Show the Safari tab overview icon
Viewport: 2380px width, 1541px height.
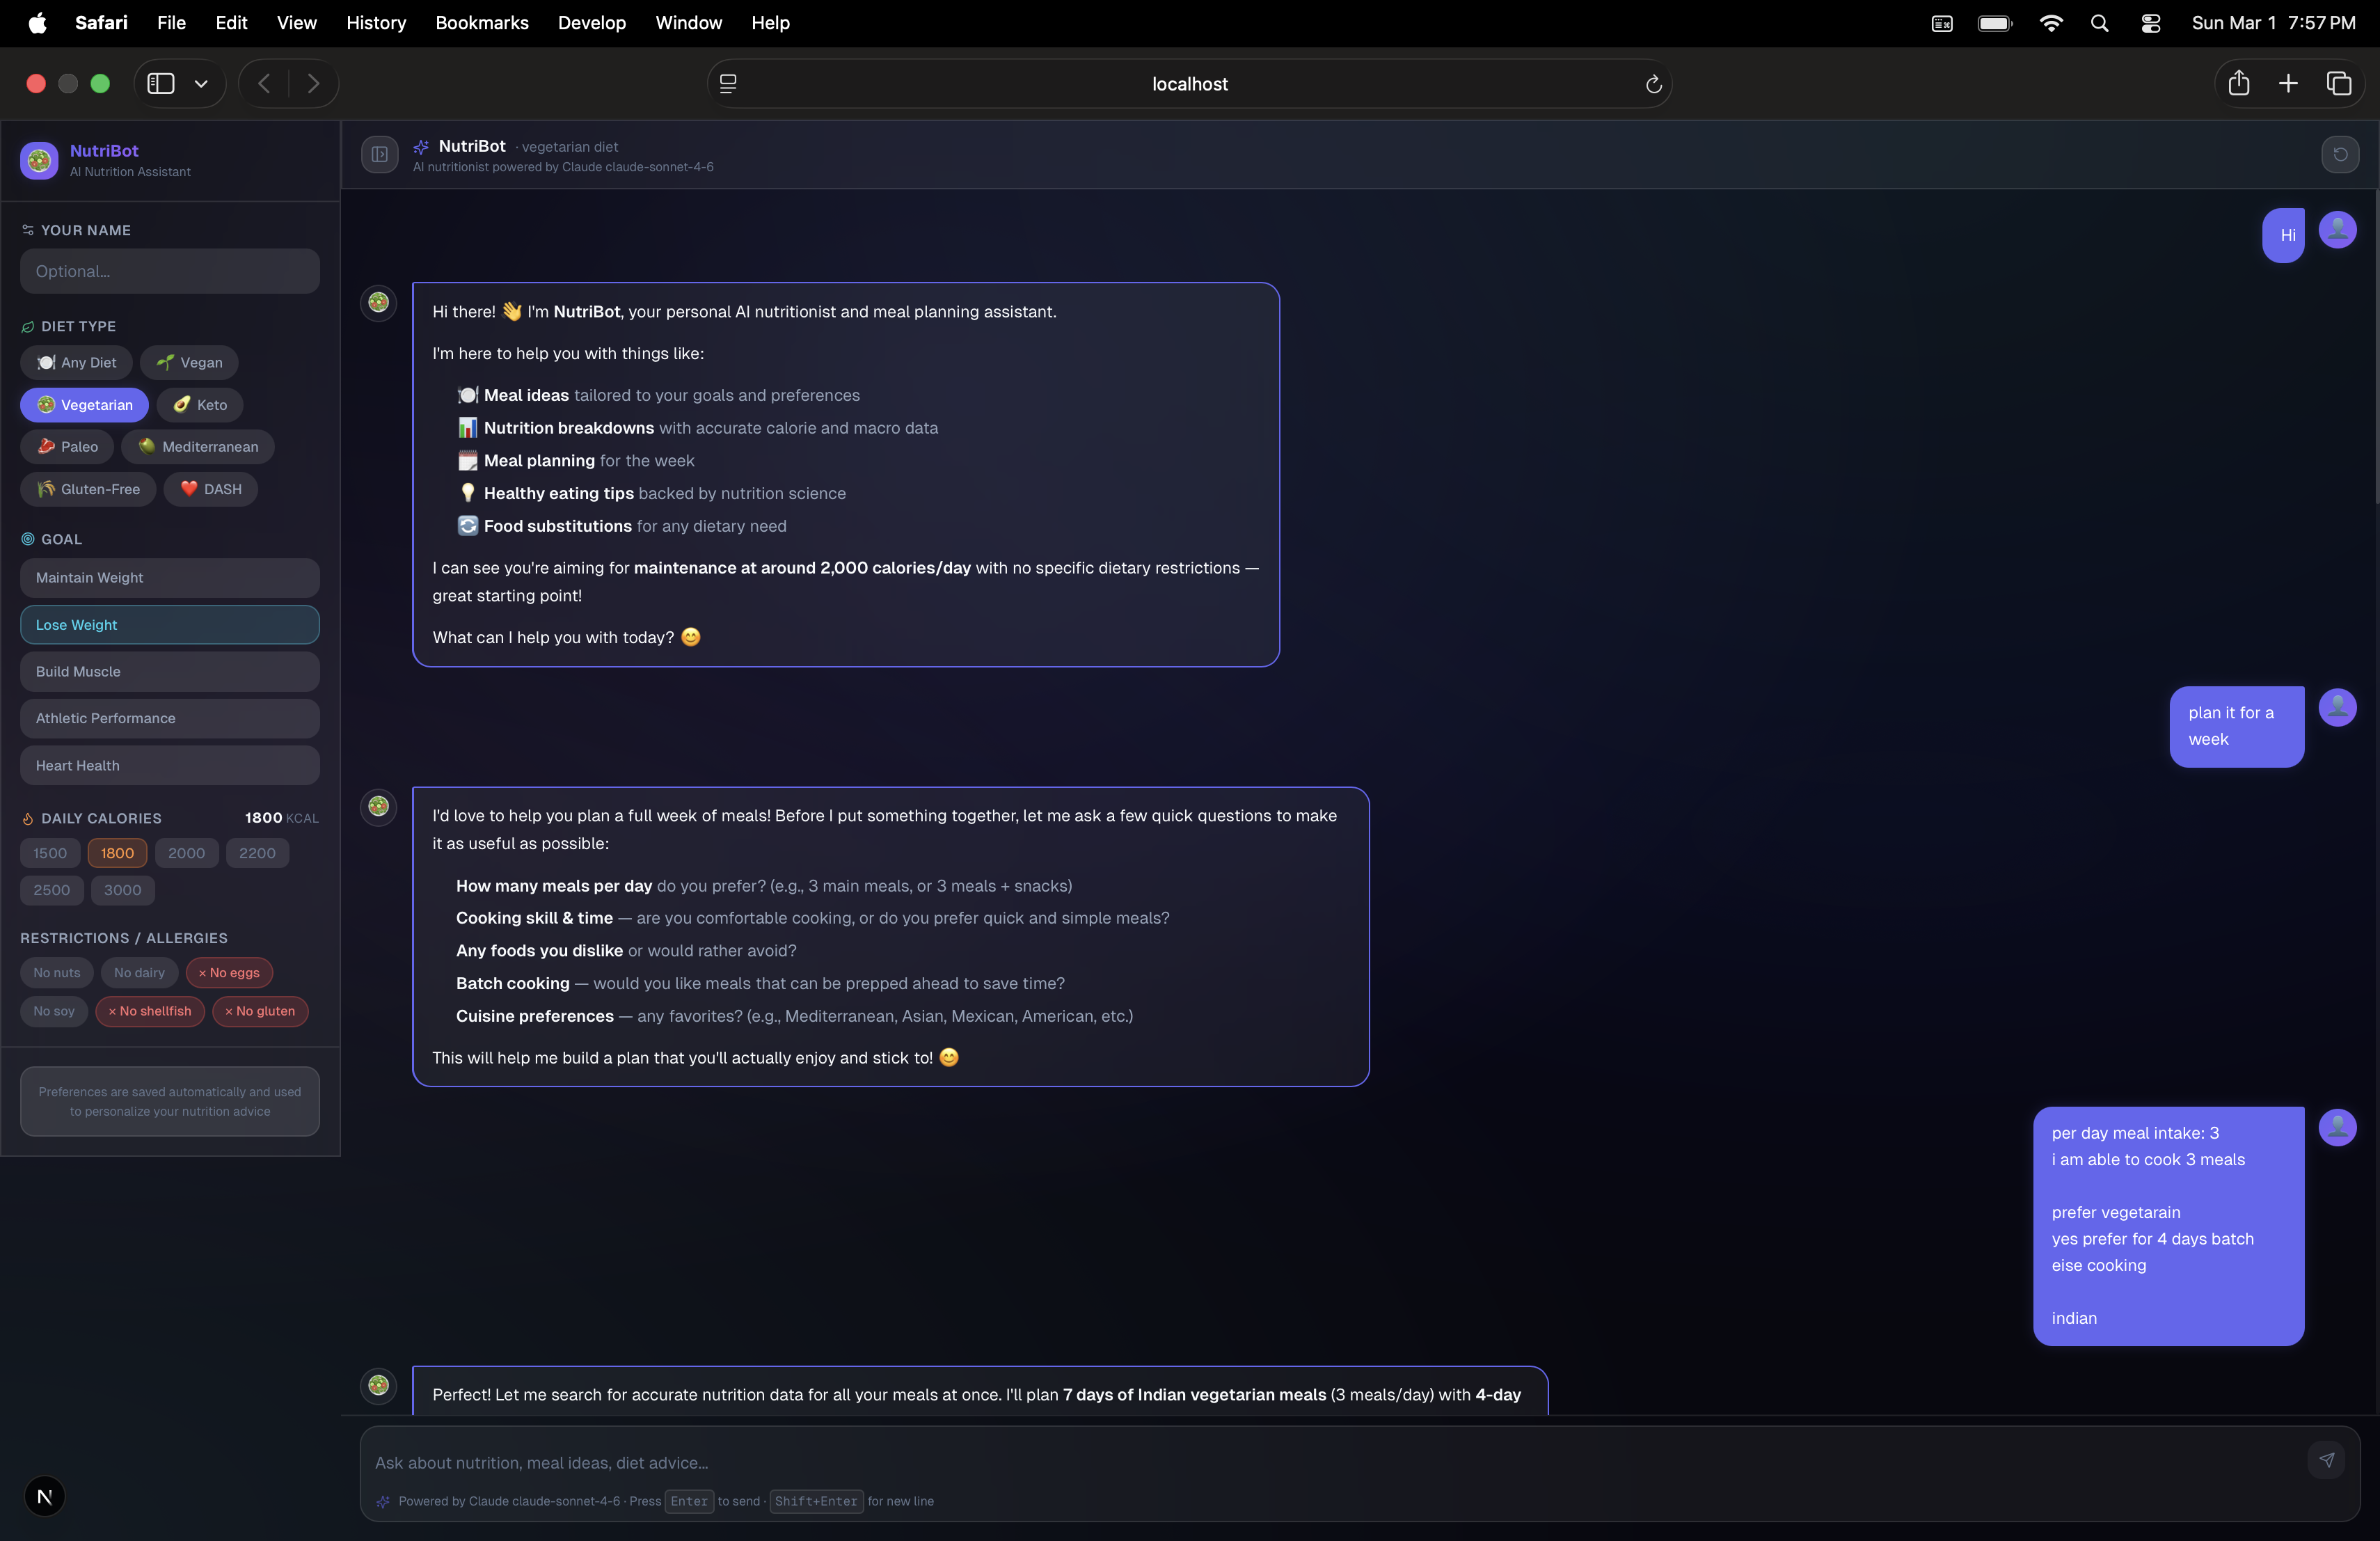[2338, 84]
